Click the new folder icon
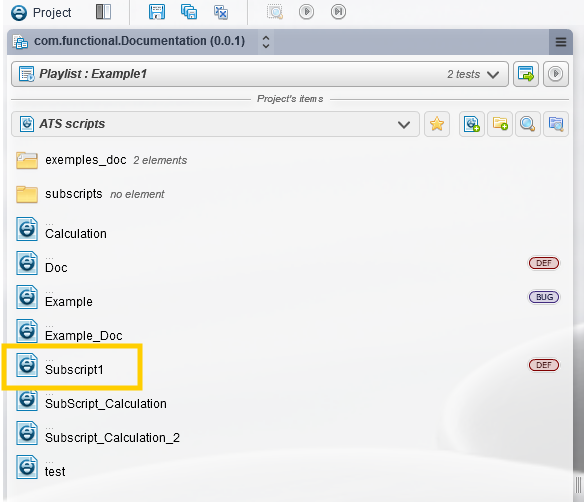This screenshot has height=502, width=584. click(500, 124)
